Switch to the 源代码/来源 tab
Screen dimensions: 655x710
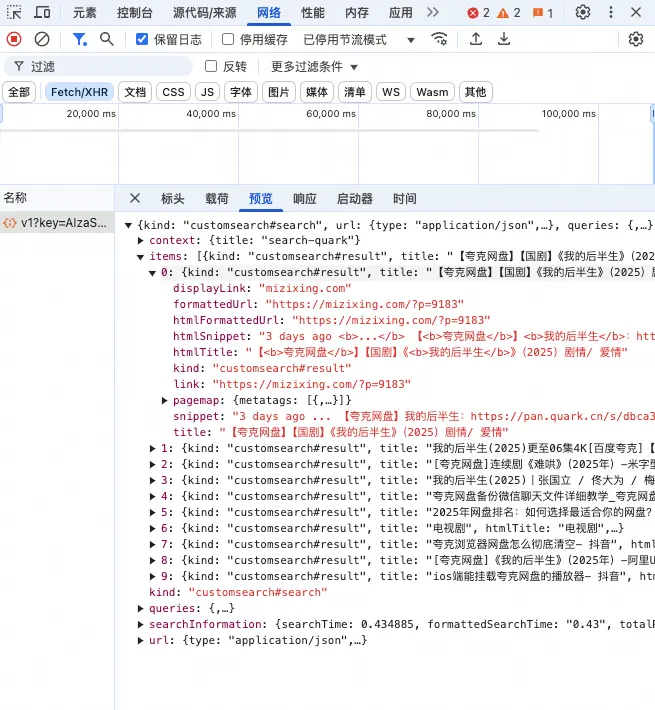pos(205,13)
